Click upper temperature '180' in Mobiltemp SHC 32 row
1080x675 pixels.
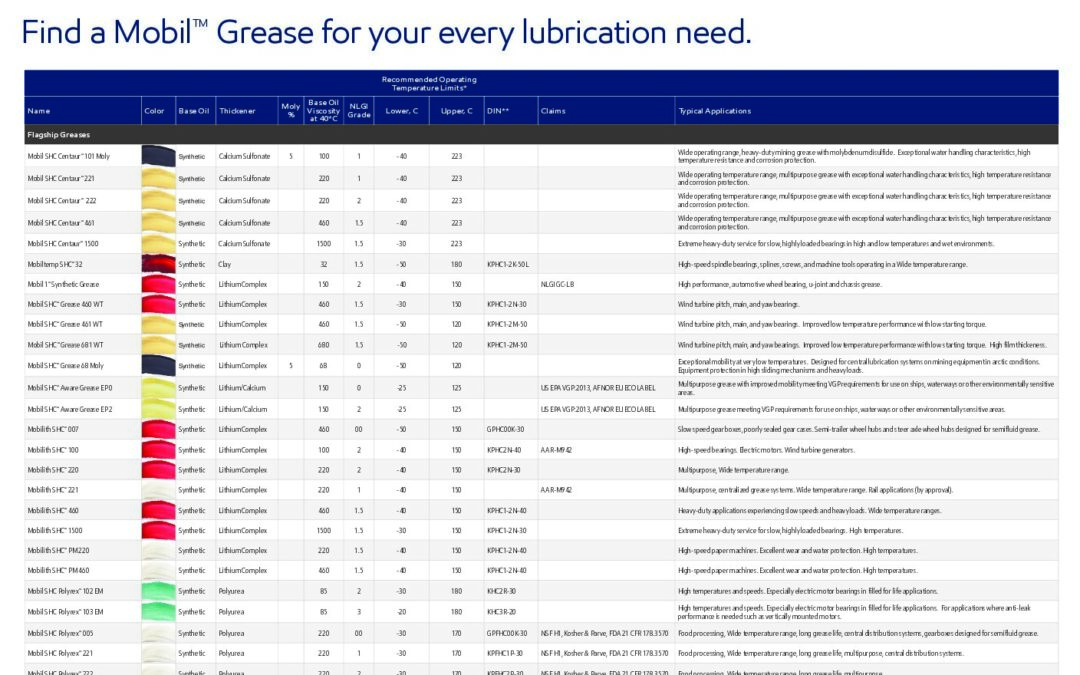(457, 264)
